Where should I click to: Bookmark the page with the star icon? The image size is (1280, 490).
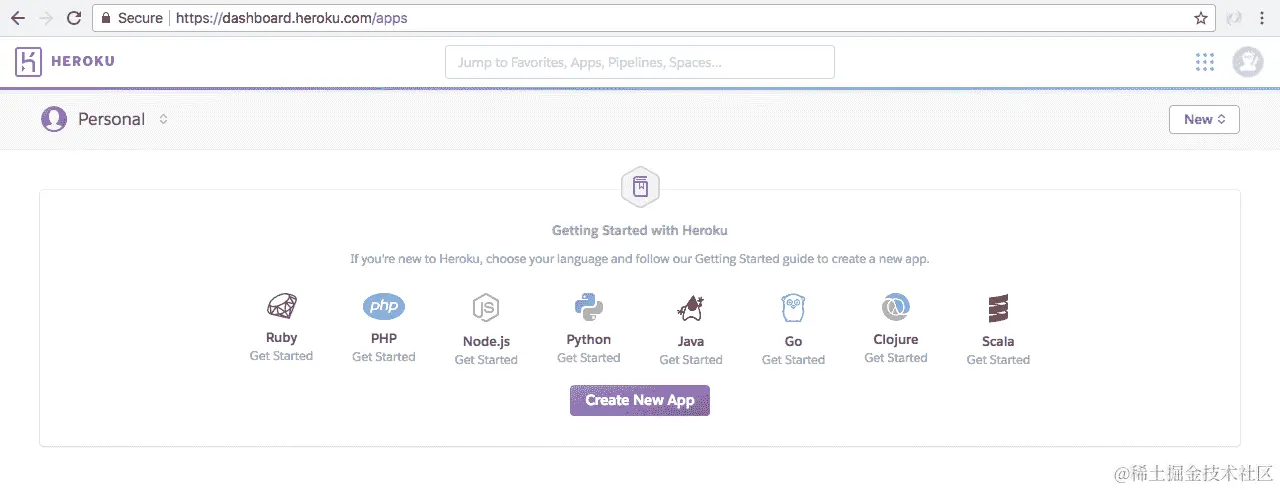(x=1201, y=18)
